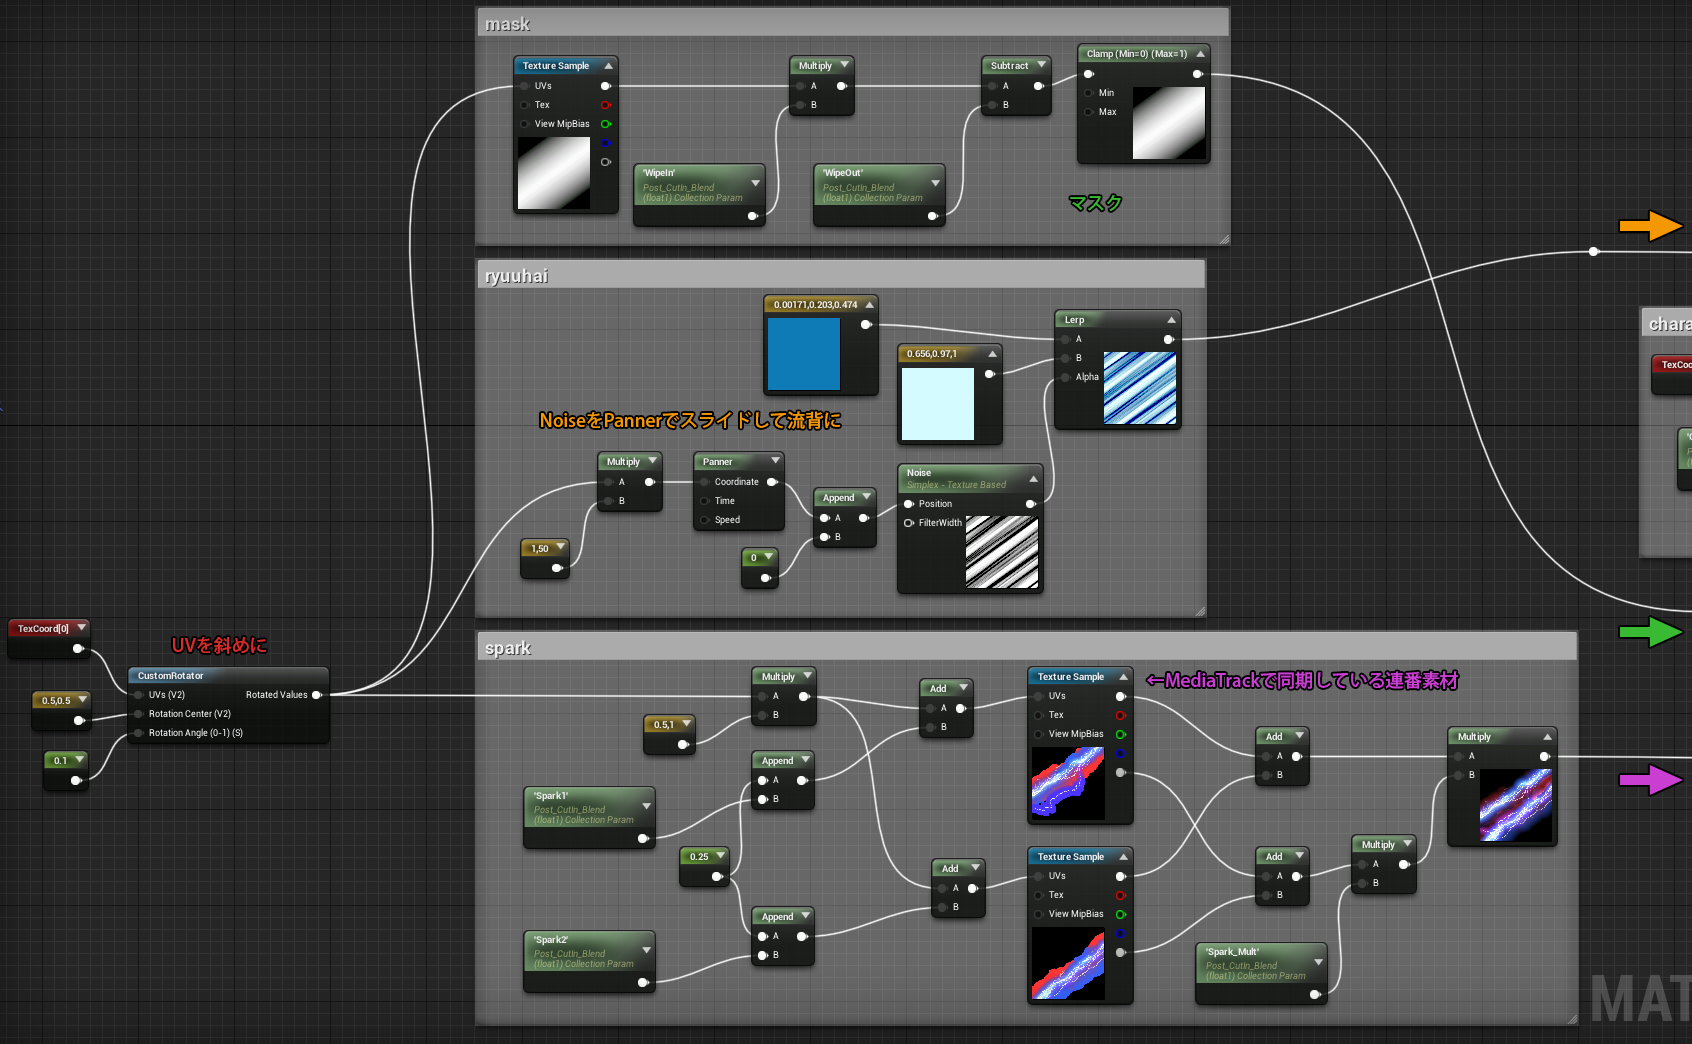Image resolution: width=1692 pixels, height=1044 pixels.
Task: Collapse the Multiply node in the mask group
Action: [x=846, y=64]
